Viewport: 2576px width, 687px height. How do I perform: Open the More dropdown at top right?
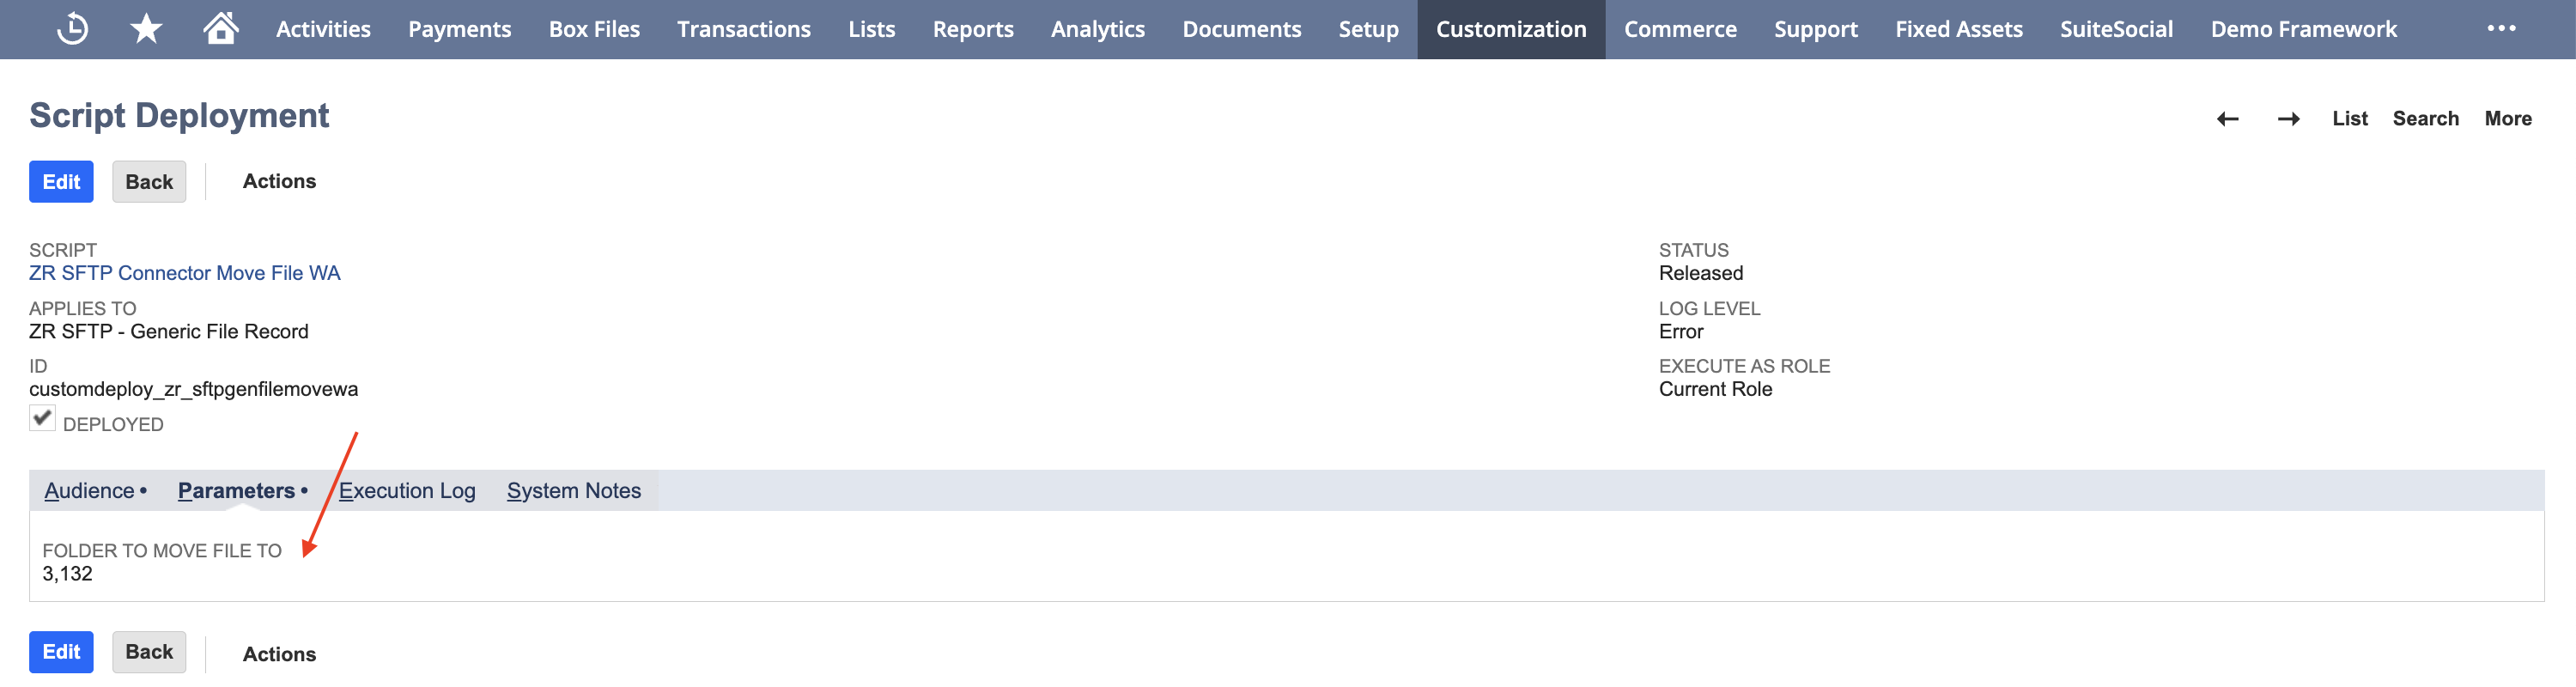coord(2507,119)
